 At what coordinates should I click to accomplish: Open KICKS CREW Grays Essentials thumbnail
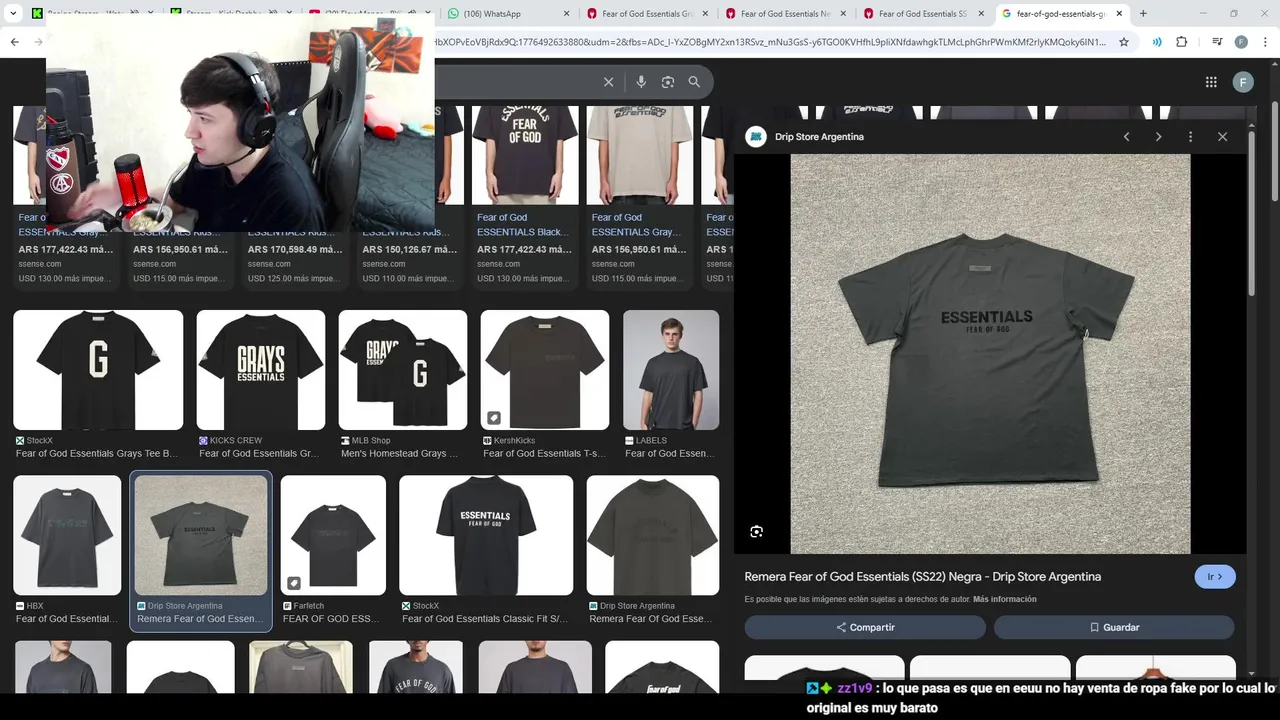[261, 370]
